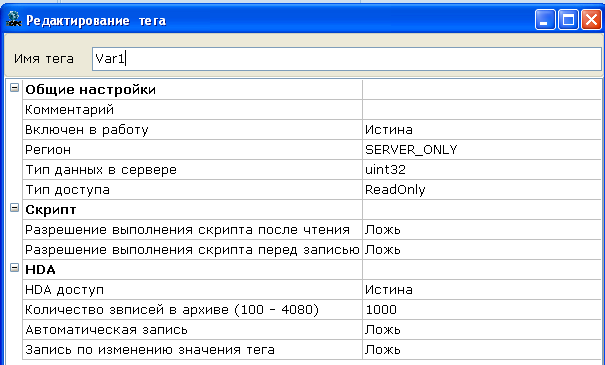Minimize the Редактирование тега window
This screenshot has width=605, height=365.
coord(544,20)
